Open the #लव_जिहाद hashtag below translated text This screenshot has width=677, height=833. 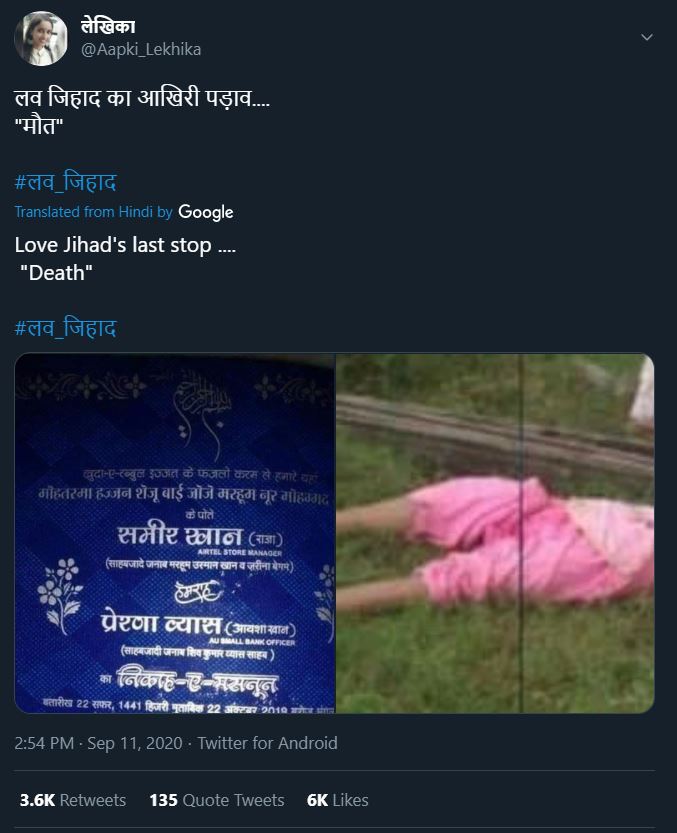click(x=65, y=328)
